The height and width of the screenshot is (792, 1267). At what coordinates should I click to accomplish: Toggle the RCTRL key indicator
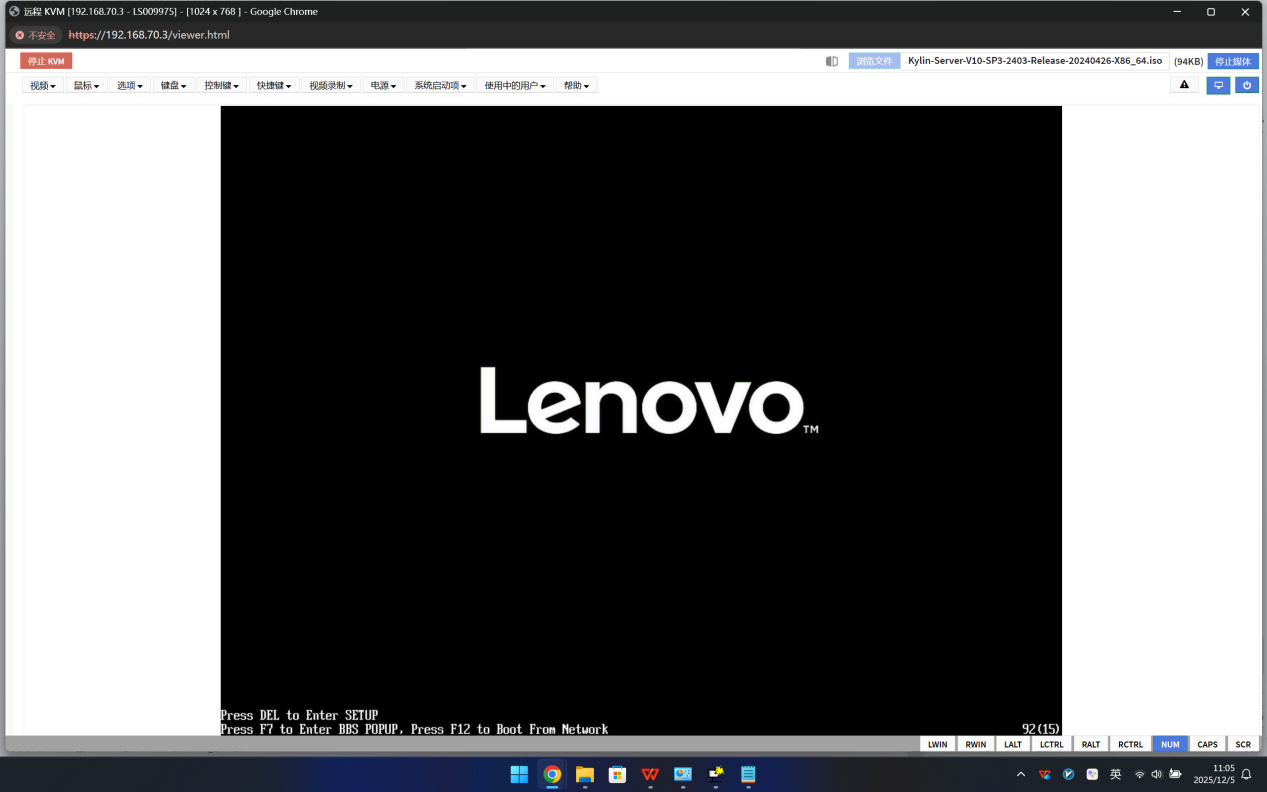pos(1131,744)
